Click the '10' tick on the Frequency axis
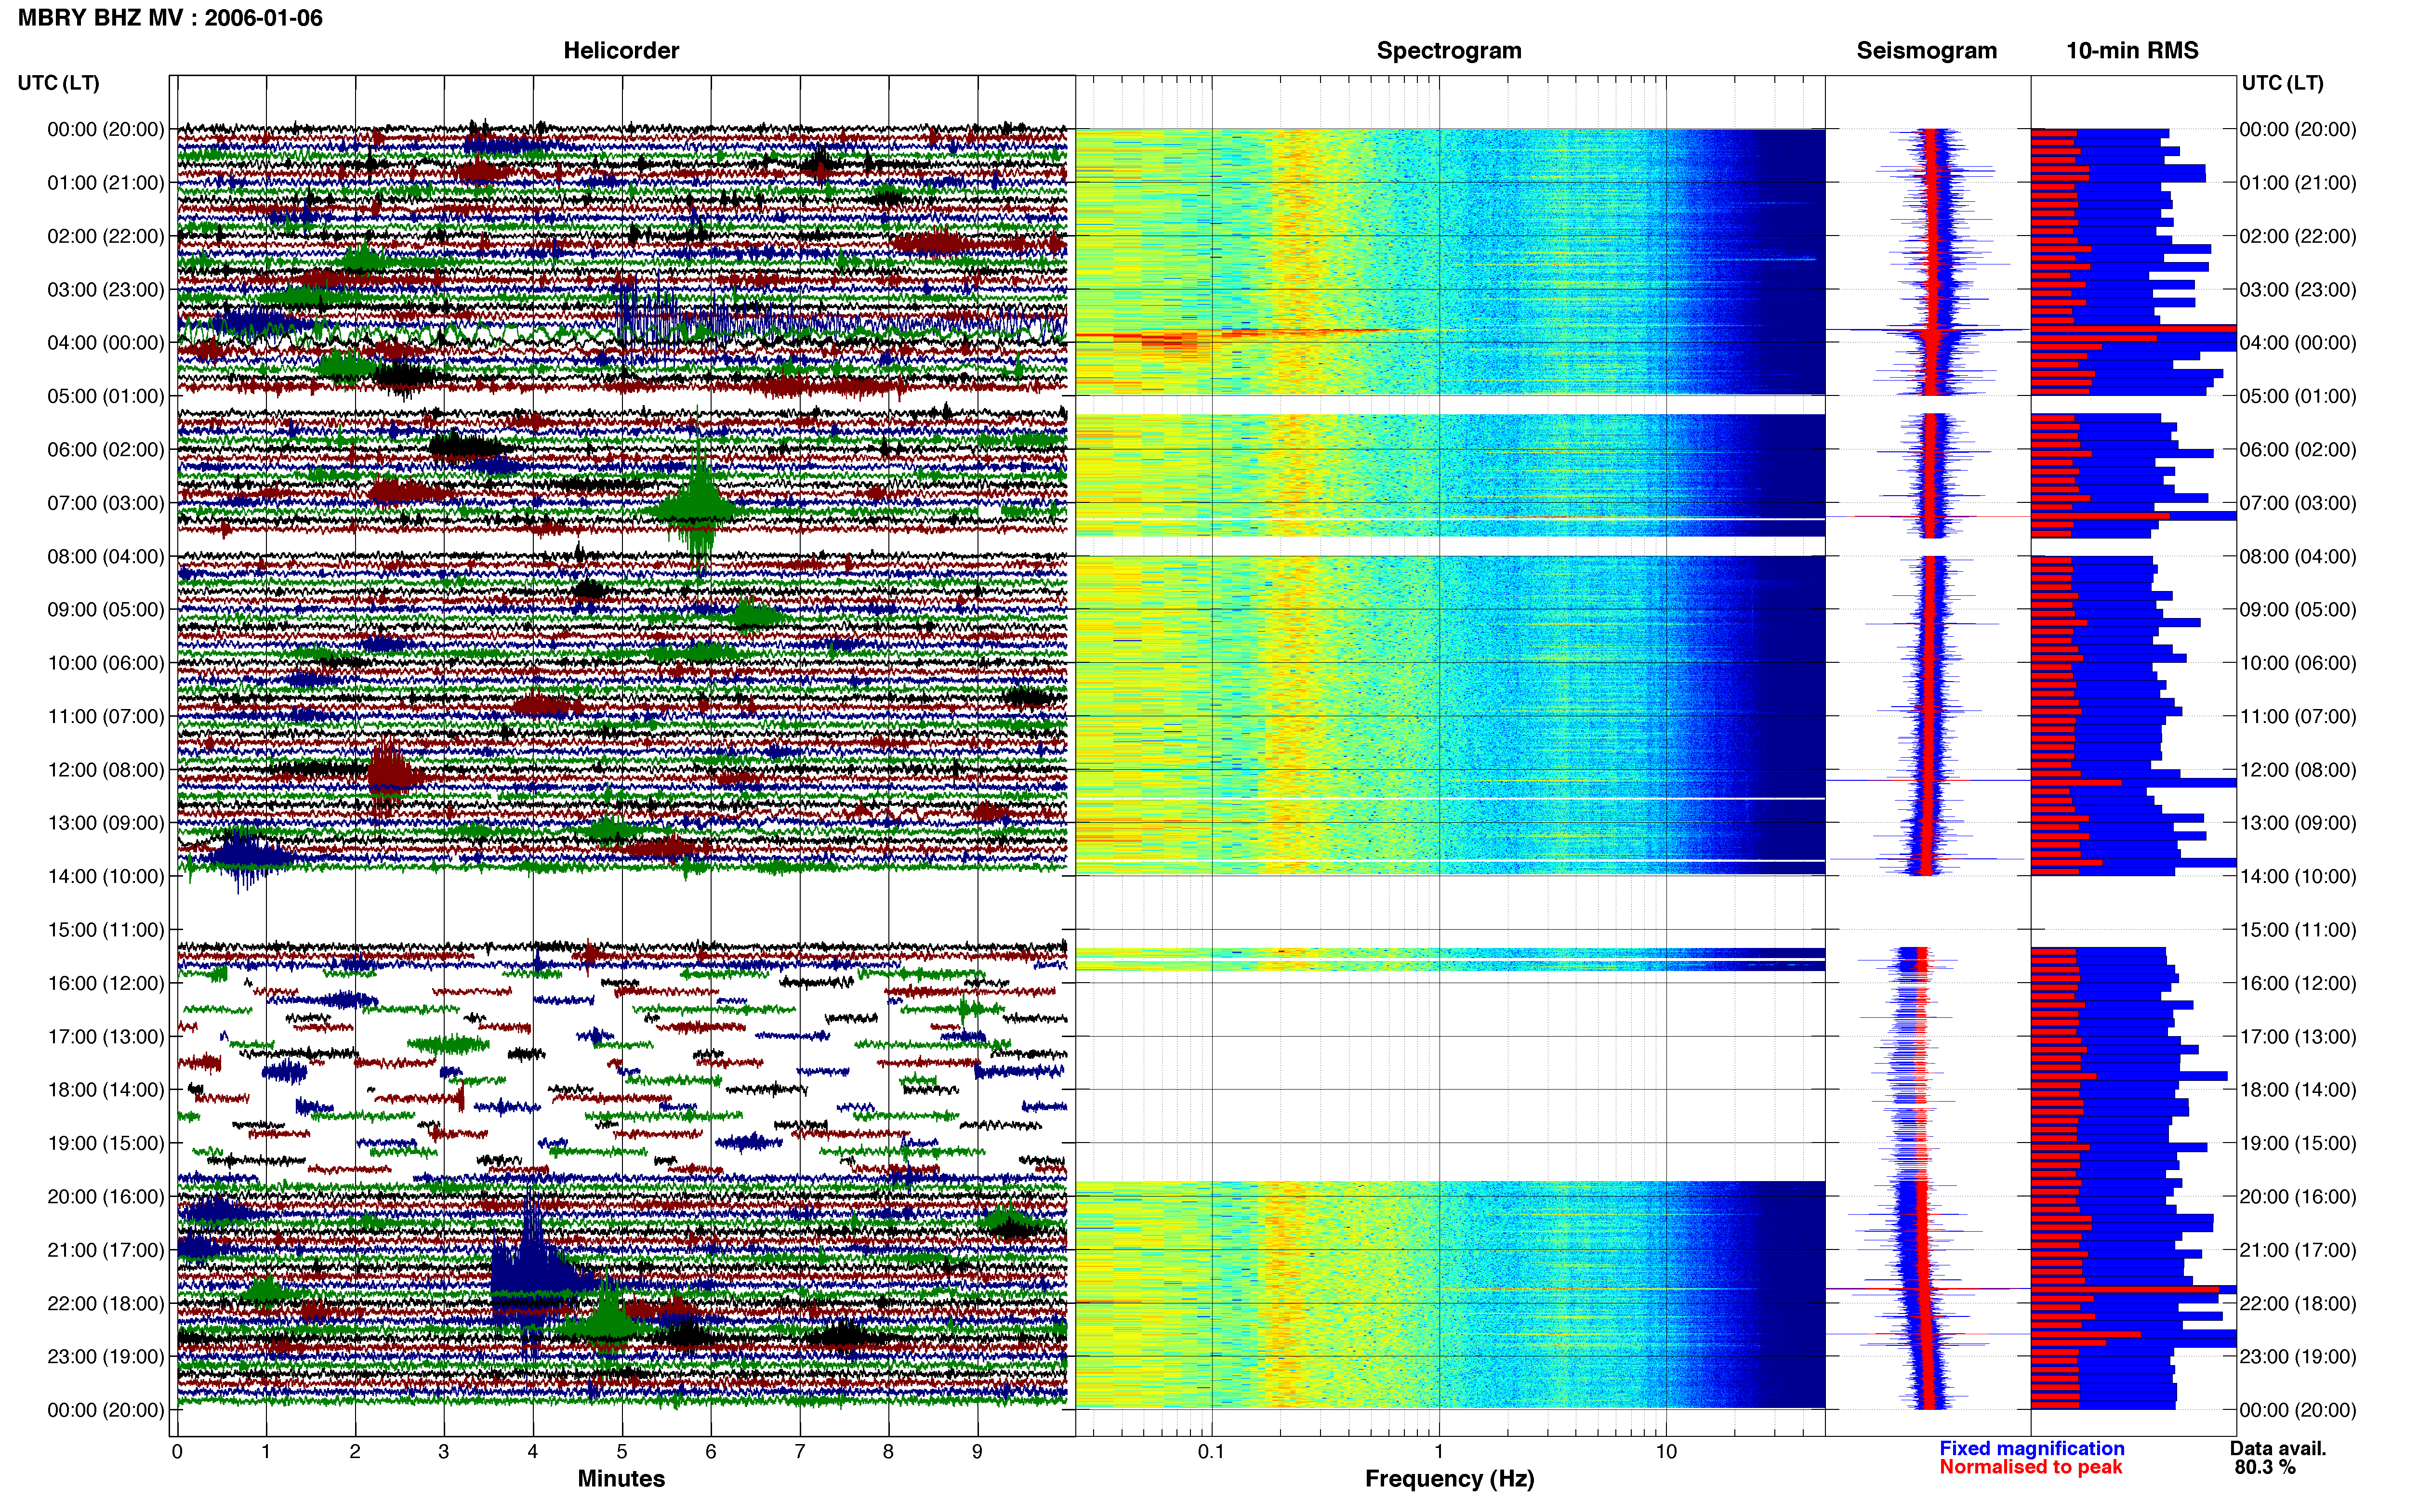Image resolution: width=2418 pixels, height=1512 pixels. pyautogui.click(x=1666, y=1452)
